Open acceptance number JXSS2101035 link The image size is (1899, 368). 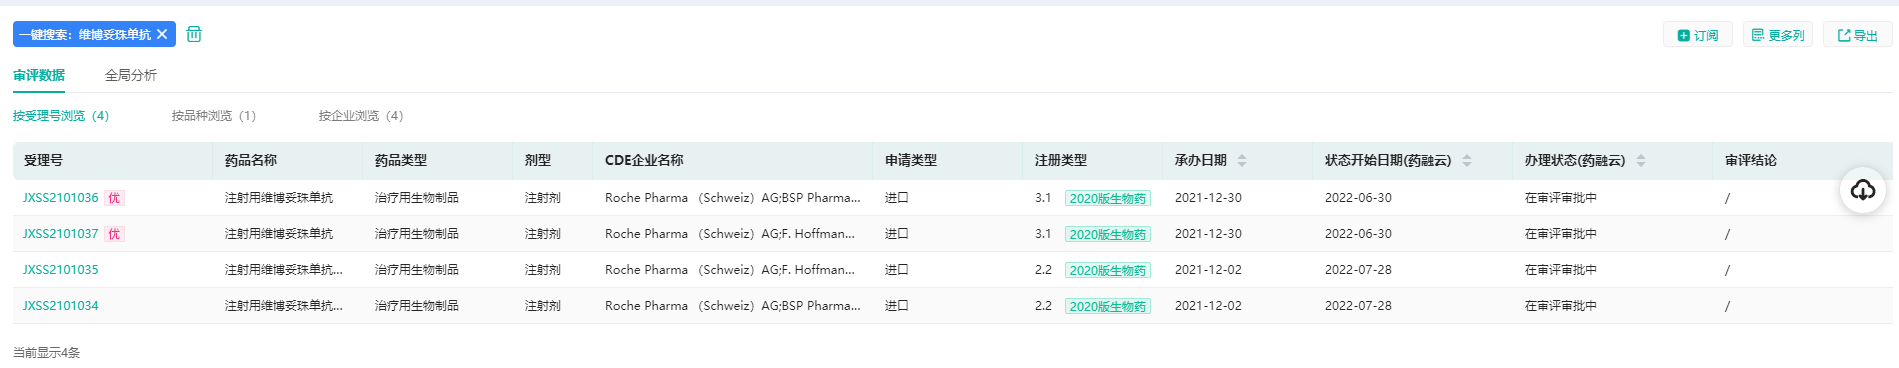tap(61, 270)
